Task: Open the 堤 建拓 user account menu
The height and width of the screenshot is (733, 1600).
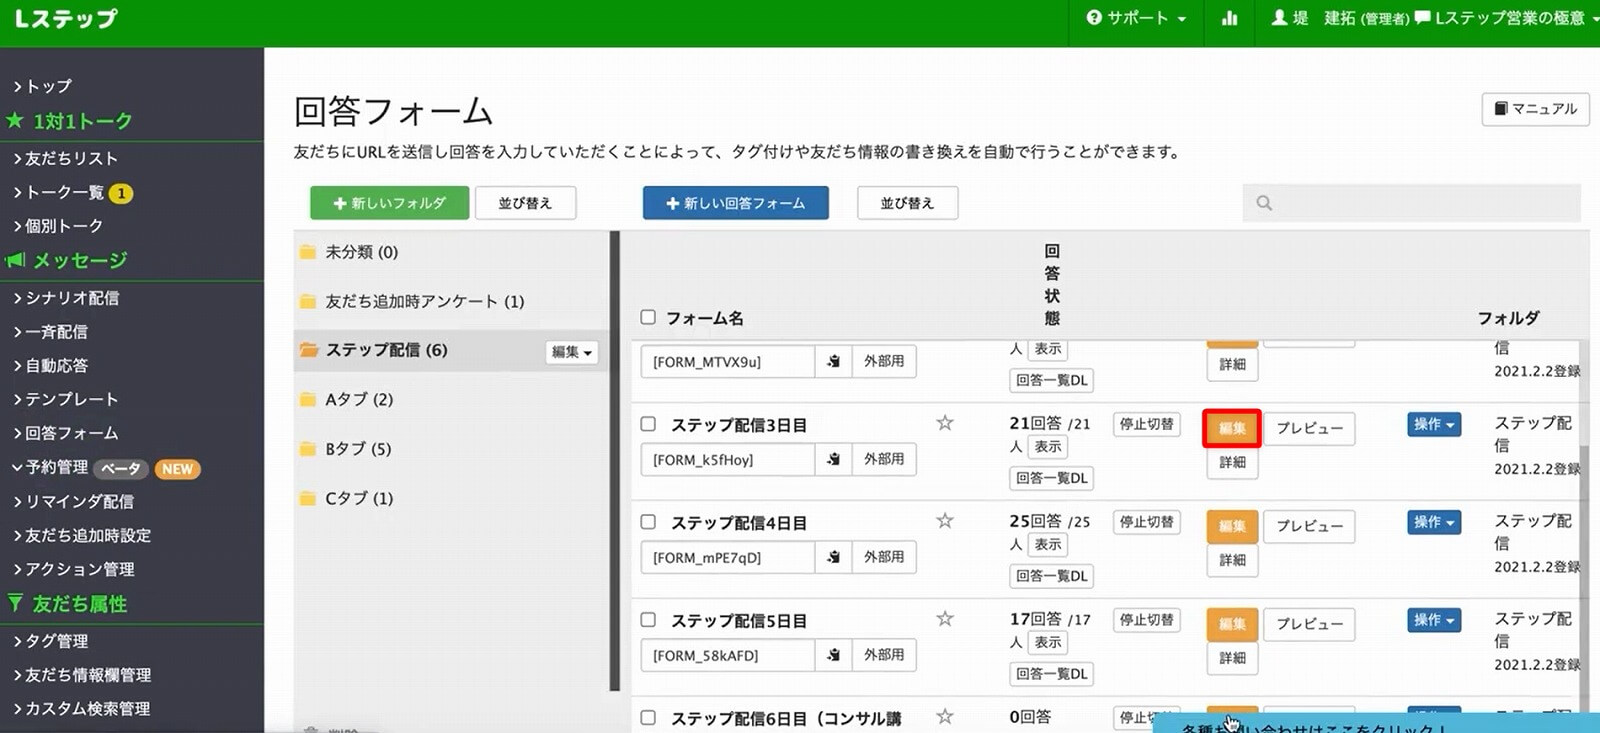Action: pyautogui.click(x=1340, y=18)
